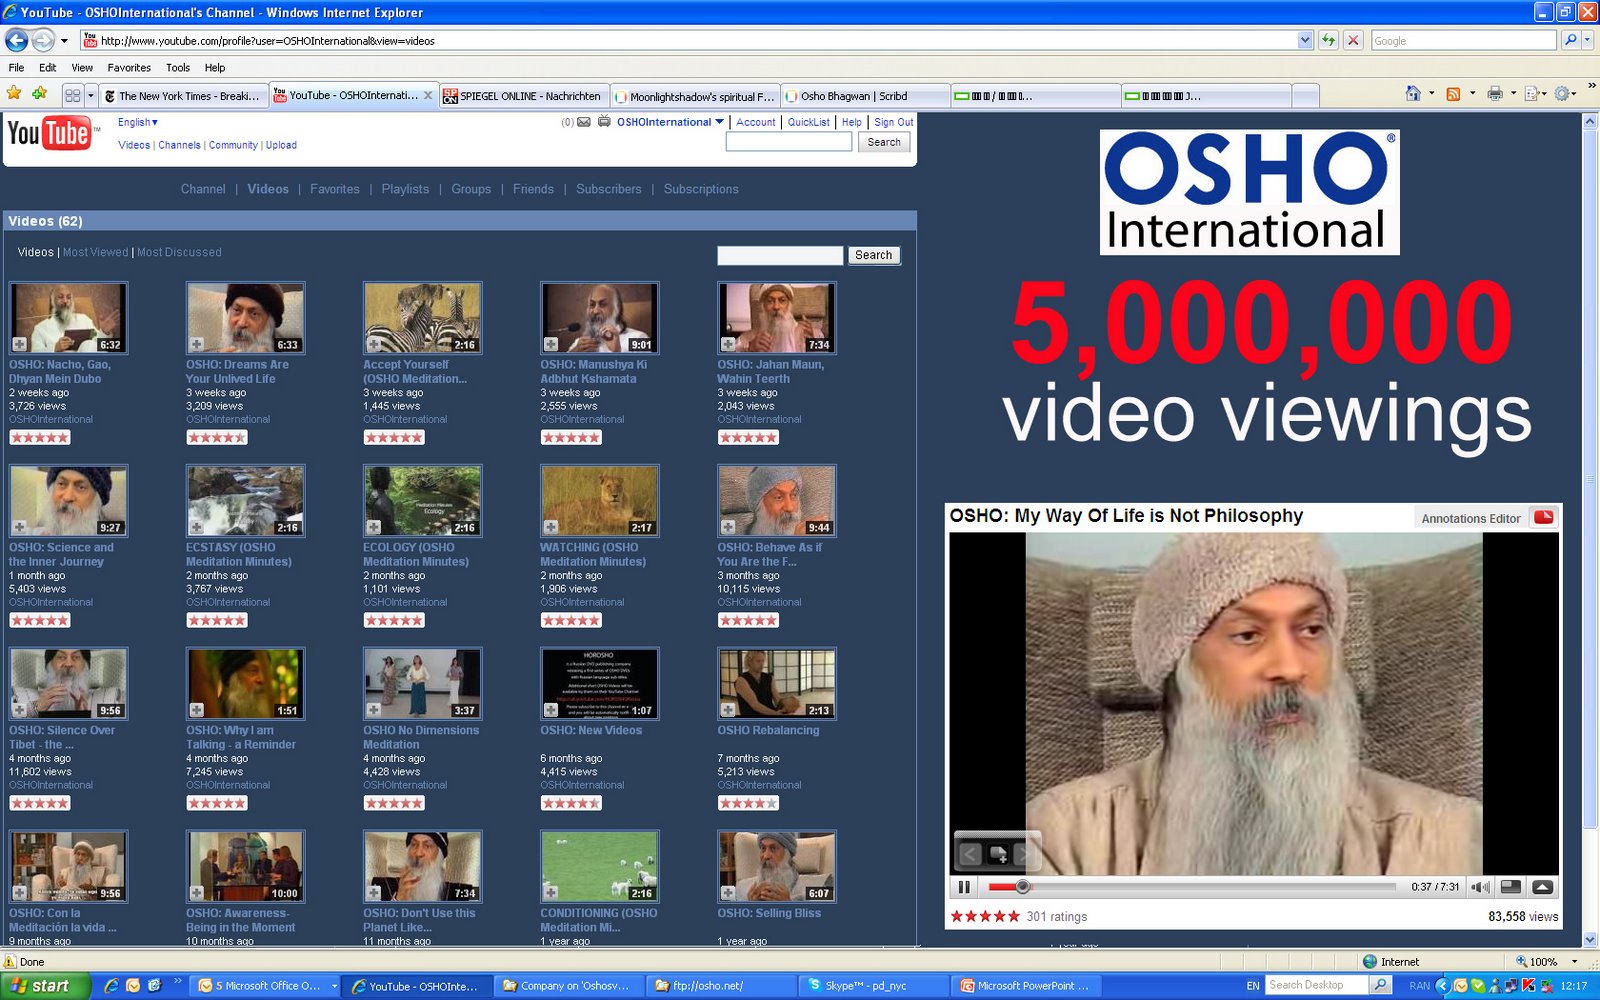Click the Tools gear toolbar icon
Image resolution: width=1600 pixels, height=1000 pixels.
pos(1562,93)
